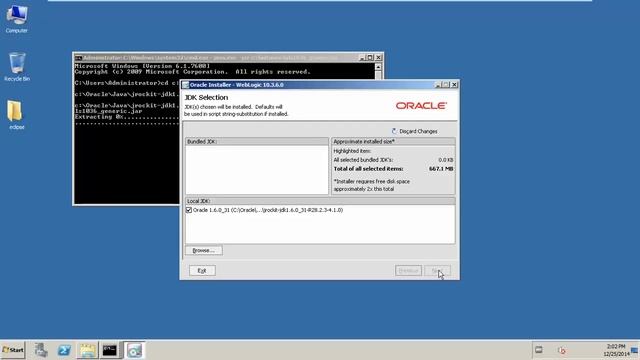This screenshot has height=360, width=640.
Task: Switch to the command prompt taskbar button
Action: click(110, 350)
